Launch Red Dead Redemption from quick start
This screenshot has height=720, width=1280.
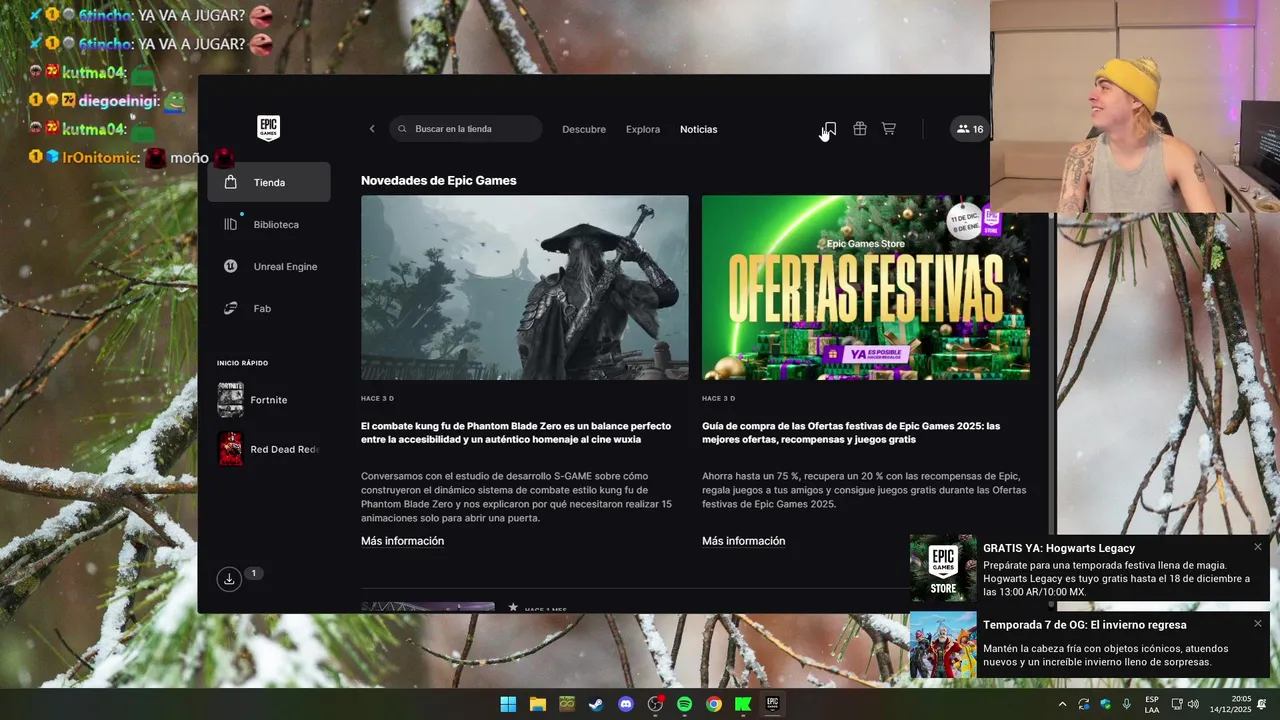coord(269,449)
